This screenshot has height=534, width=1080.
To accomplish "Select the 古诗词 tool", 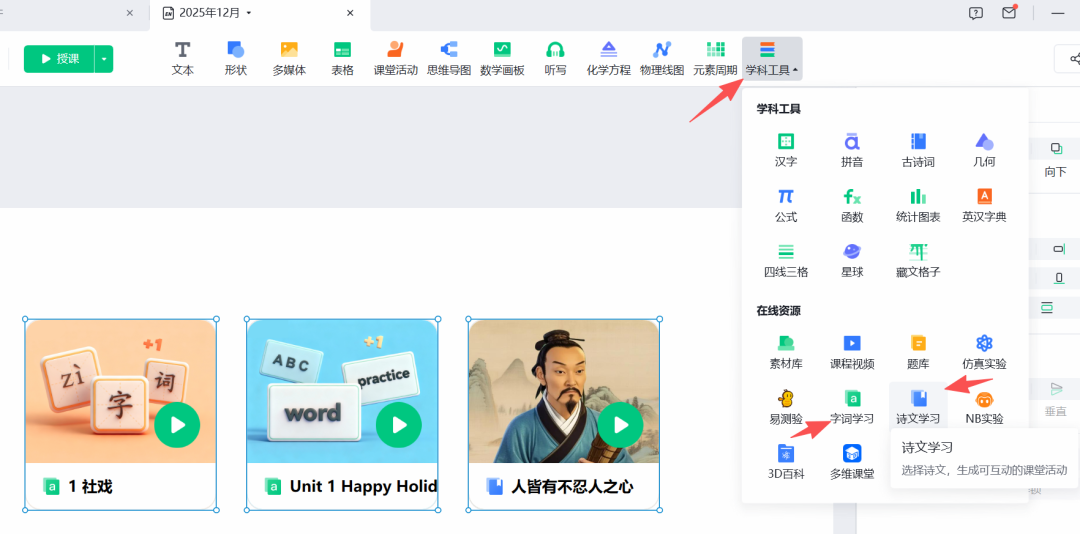I will point(918,151).
